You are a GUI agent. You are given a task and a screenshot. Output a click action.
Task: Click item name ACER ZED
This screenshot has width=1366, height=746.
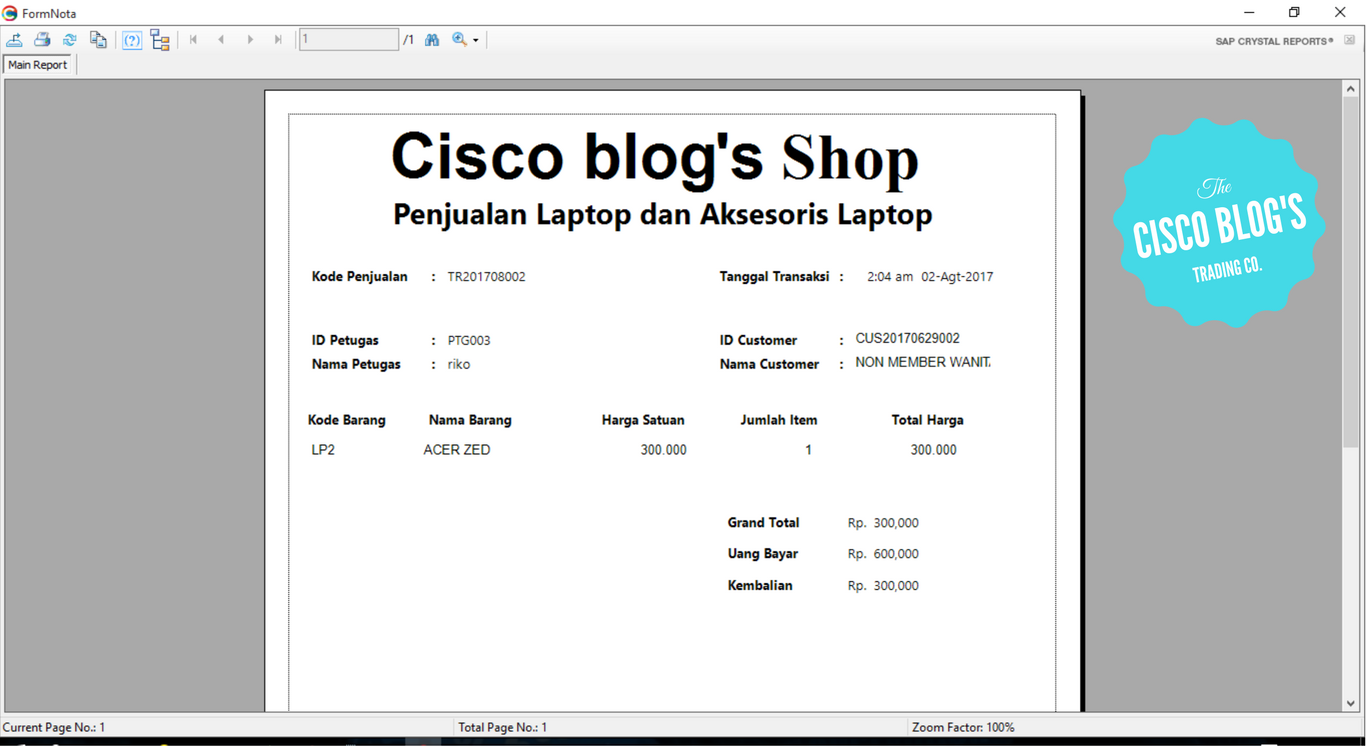tap(457, 450)
